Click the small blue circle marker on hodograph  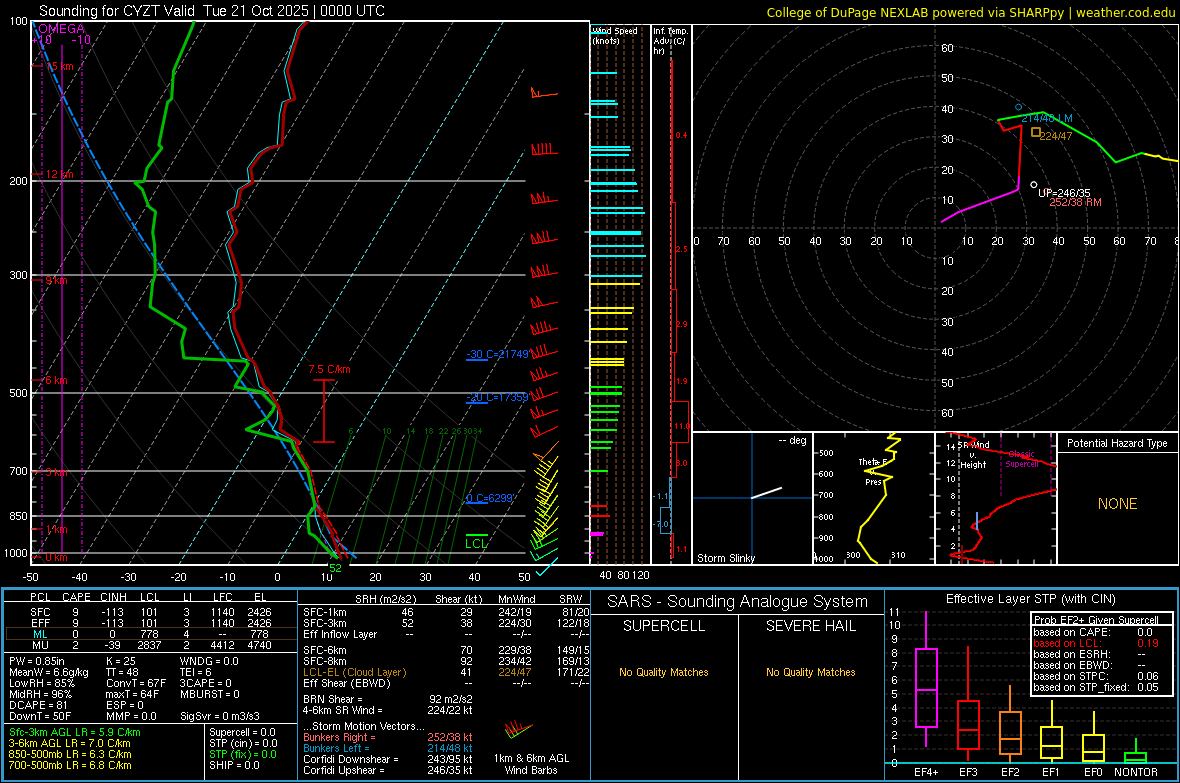coord(1019,107)
